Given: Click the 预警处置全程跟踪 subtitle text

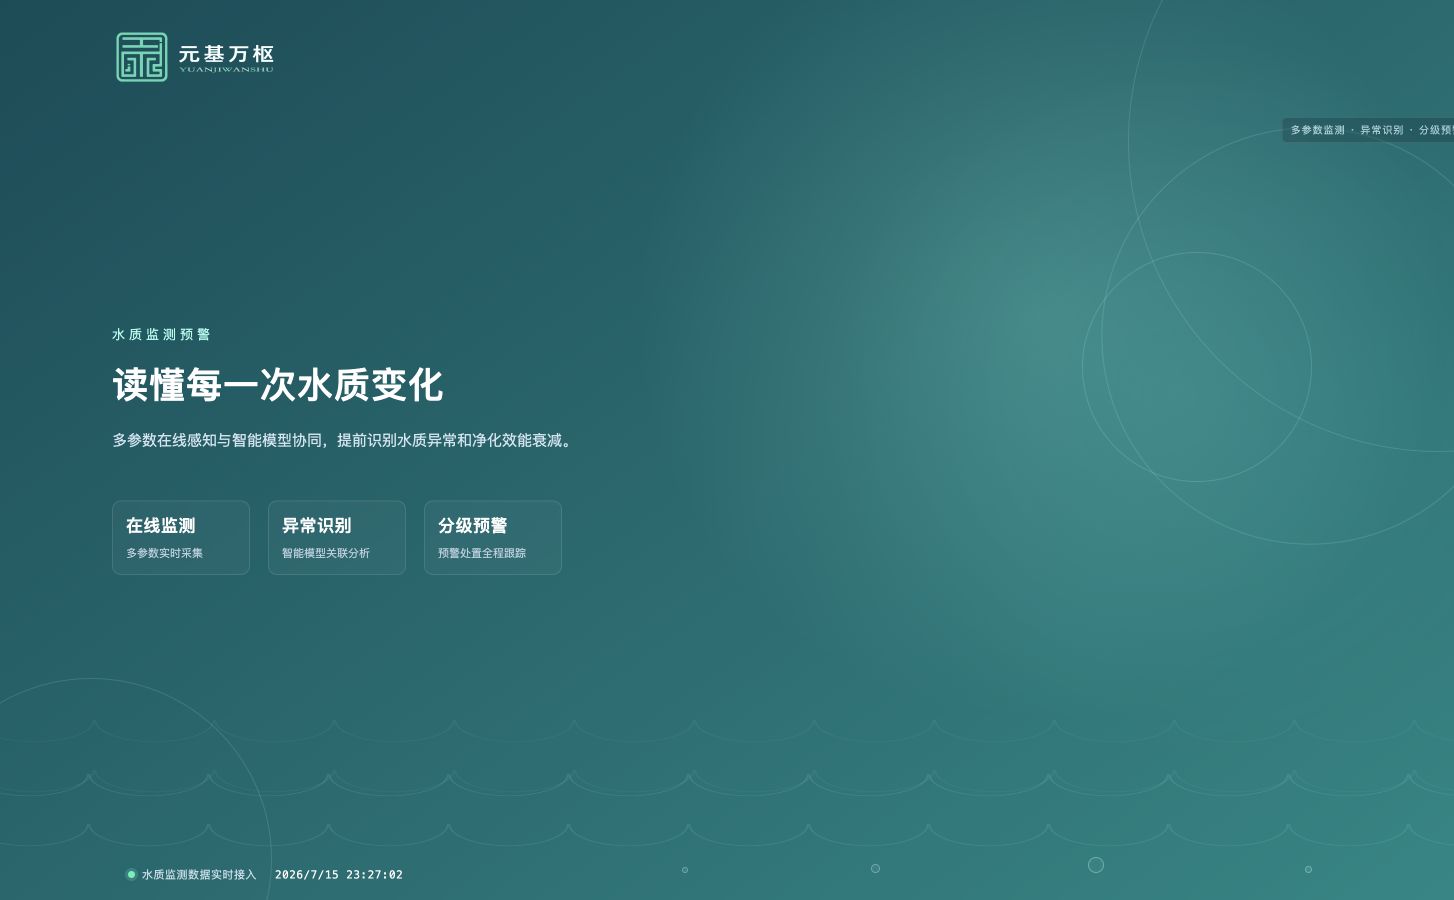Looking at the screenshot, I should (482, 553).
